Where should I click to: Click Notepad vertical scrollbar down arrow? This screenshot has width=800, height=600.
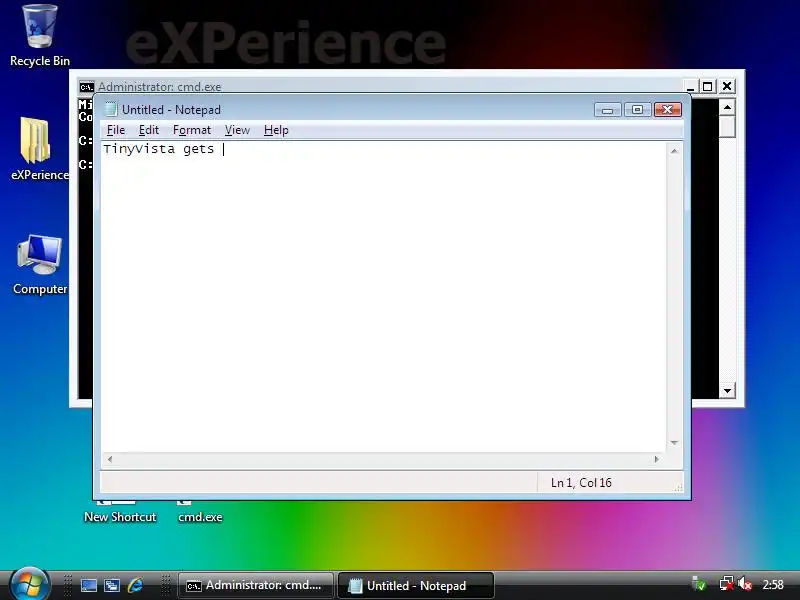[674, 443]
